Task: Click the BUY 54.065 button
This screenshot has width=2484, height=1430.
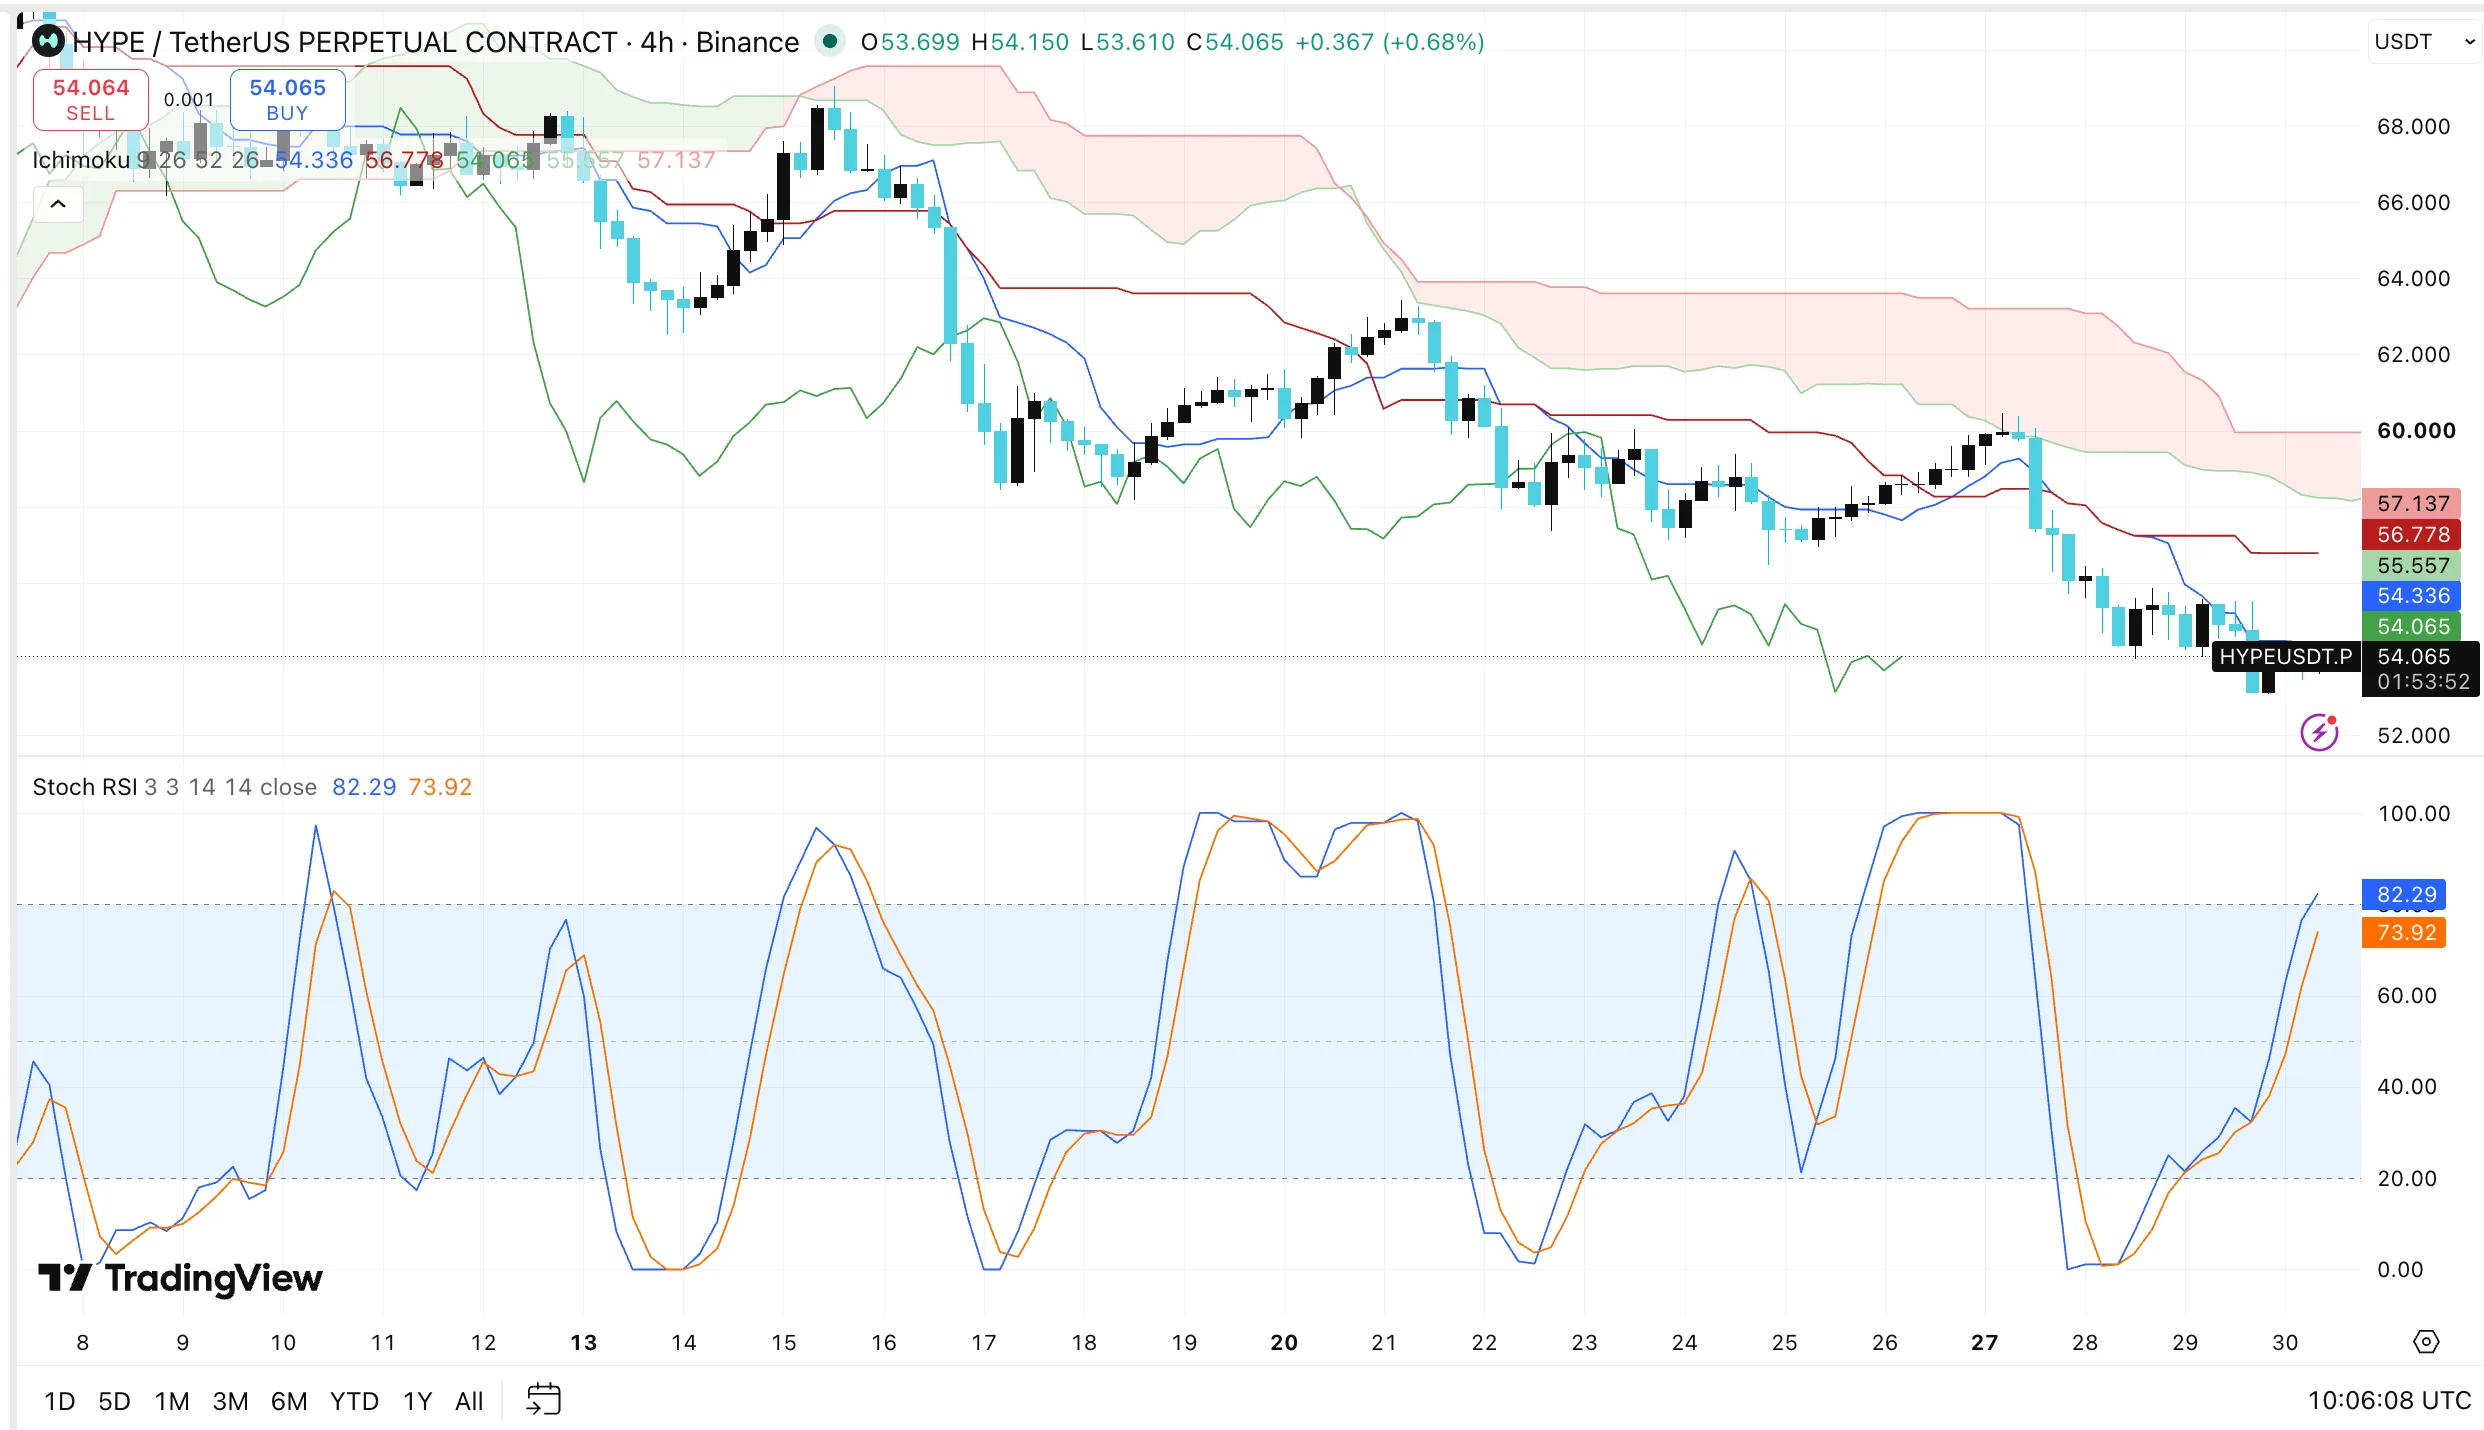Action: (x=288, y=99)
